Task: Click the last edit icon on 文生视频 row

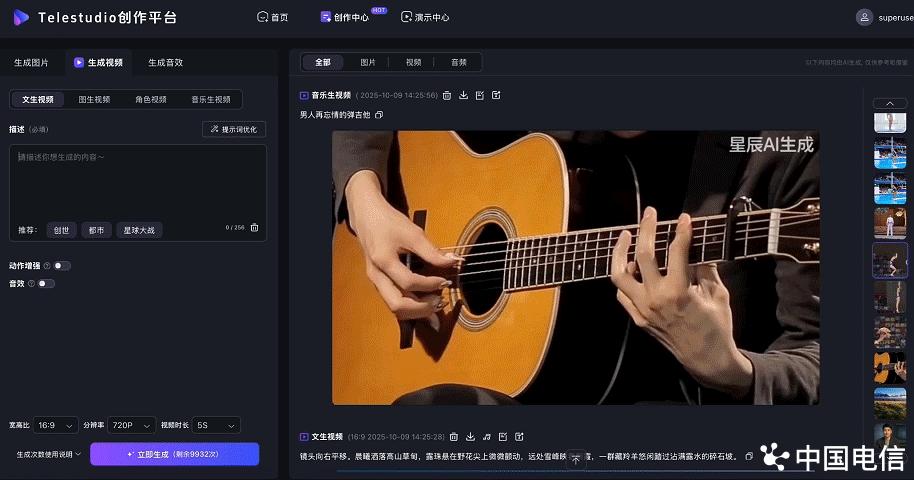Action: pos(519,436)
